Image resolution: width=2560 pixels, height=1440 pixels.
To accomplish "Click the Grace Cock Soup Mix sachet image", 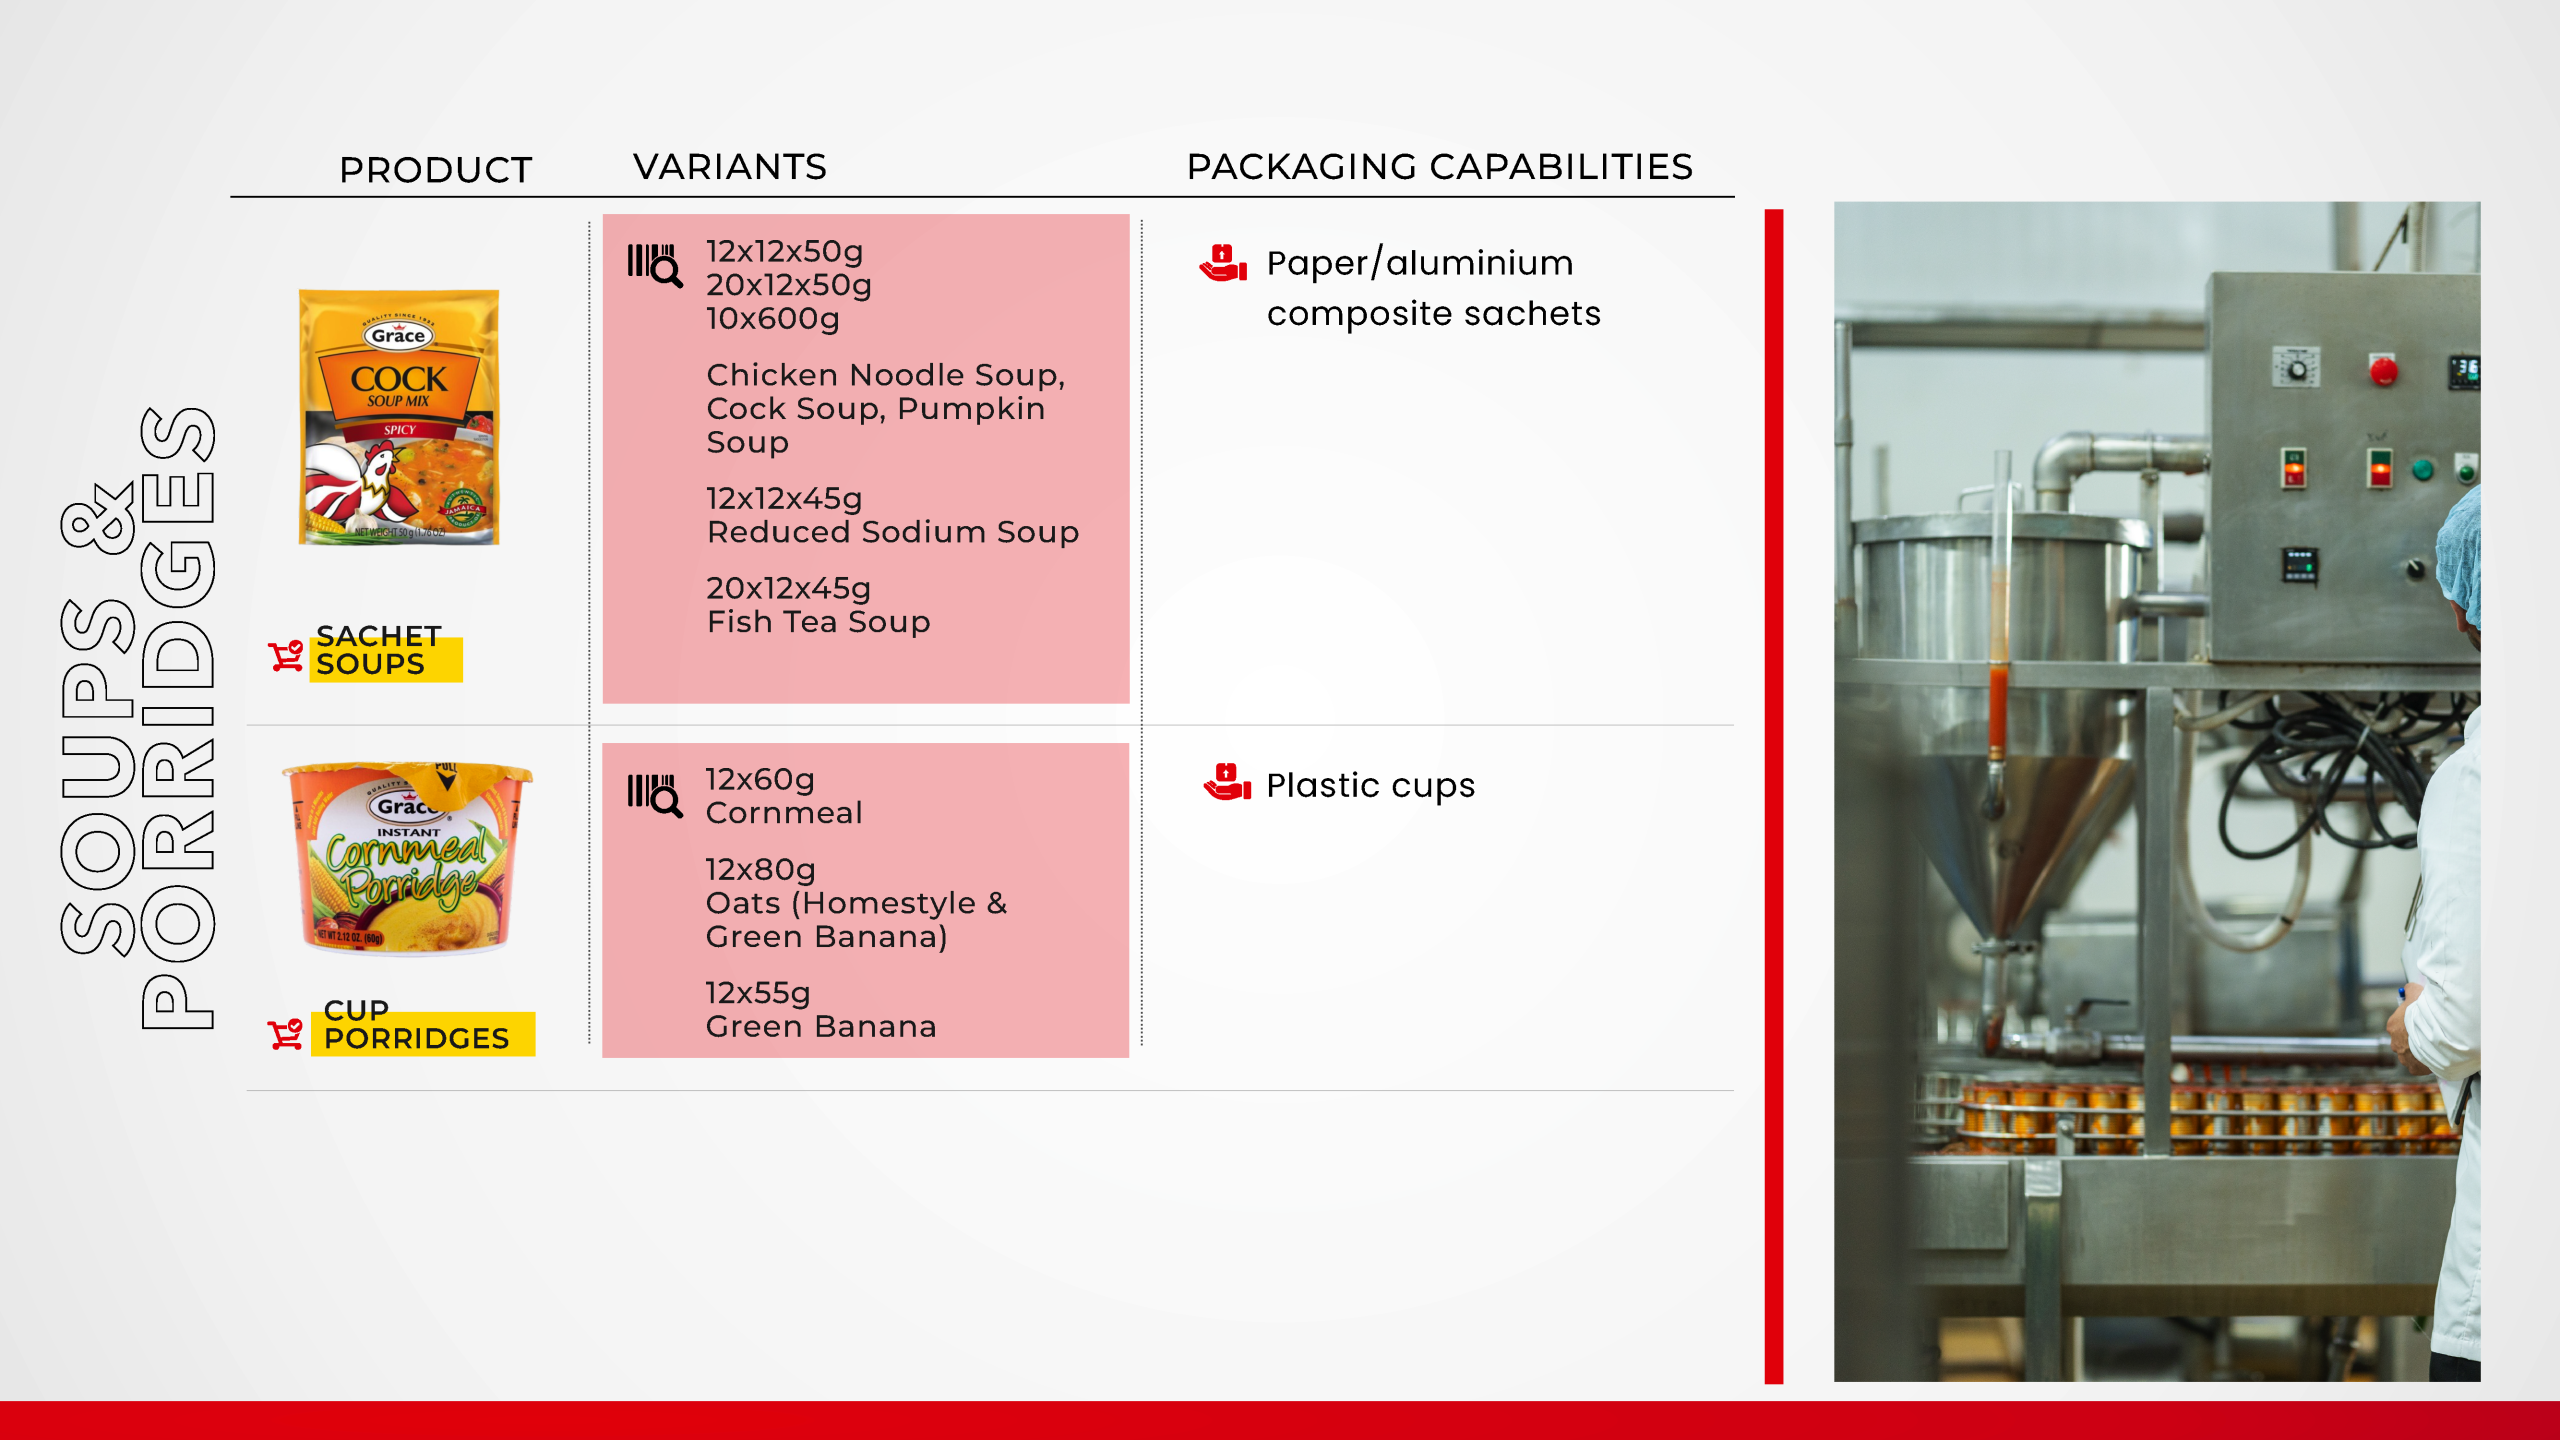I will pyautogui.click(x=399, y=417).
